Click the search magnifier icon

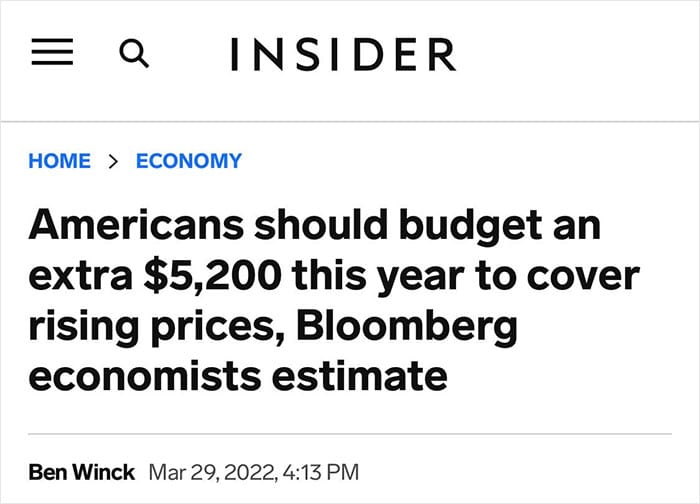[134, 54]
